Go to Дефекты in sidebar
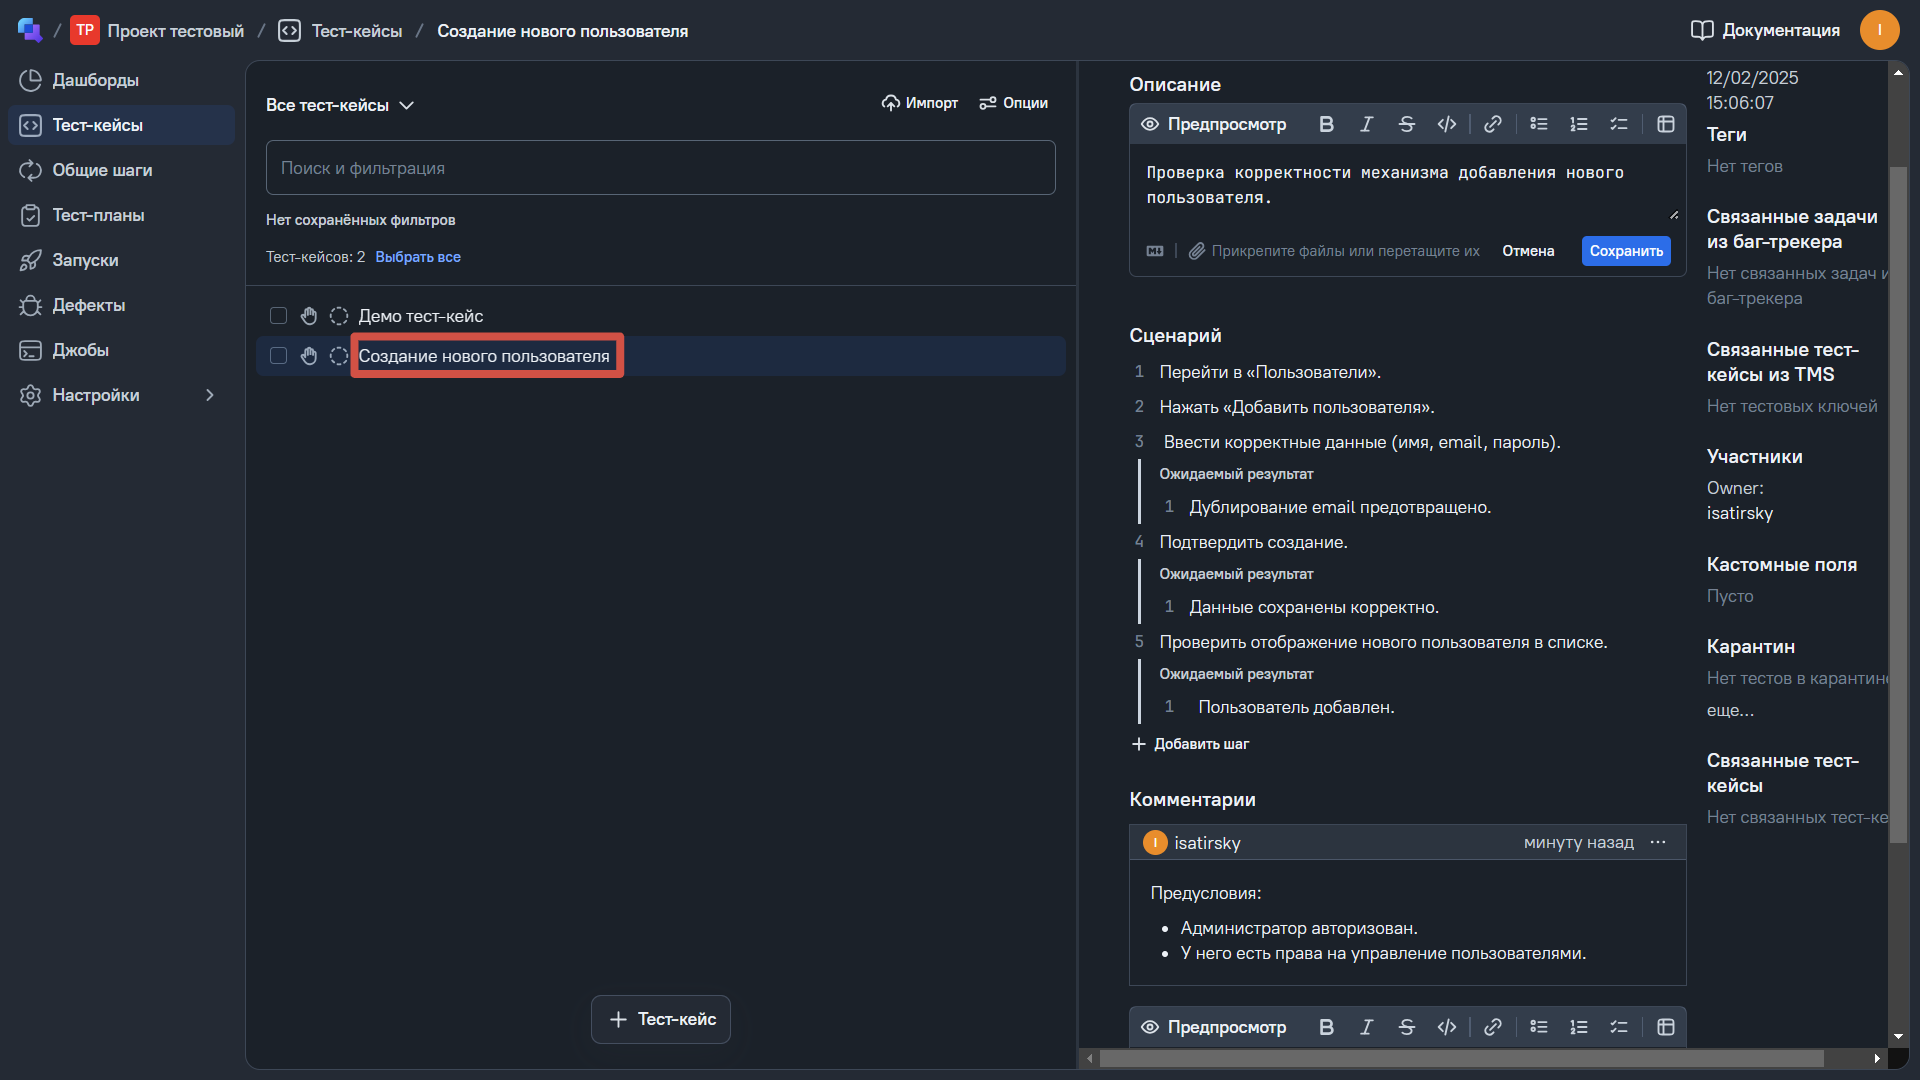This screenshot has height=1080, width=1920. (x=88, y=305)
